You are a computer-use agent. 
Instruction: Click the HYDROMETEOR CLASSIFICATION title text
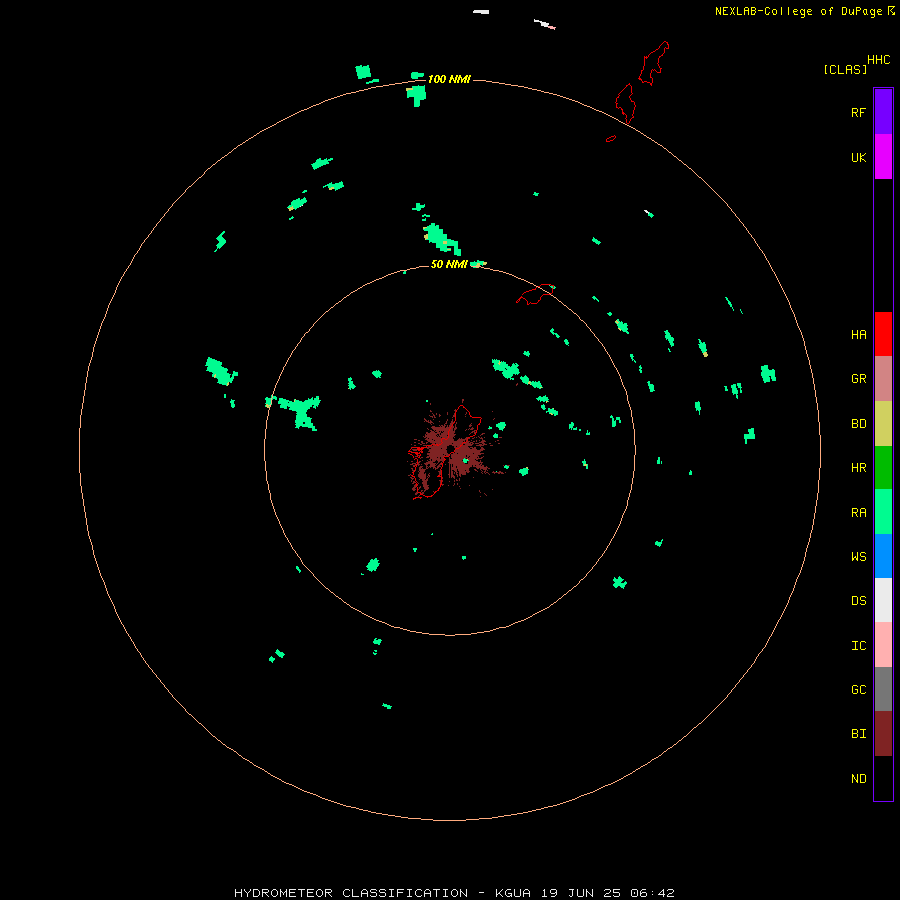351,893
